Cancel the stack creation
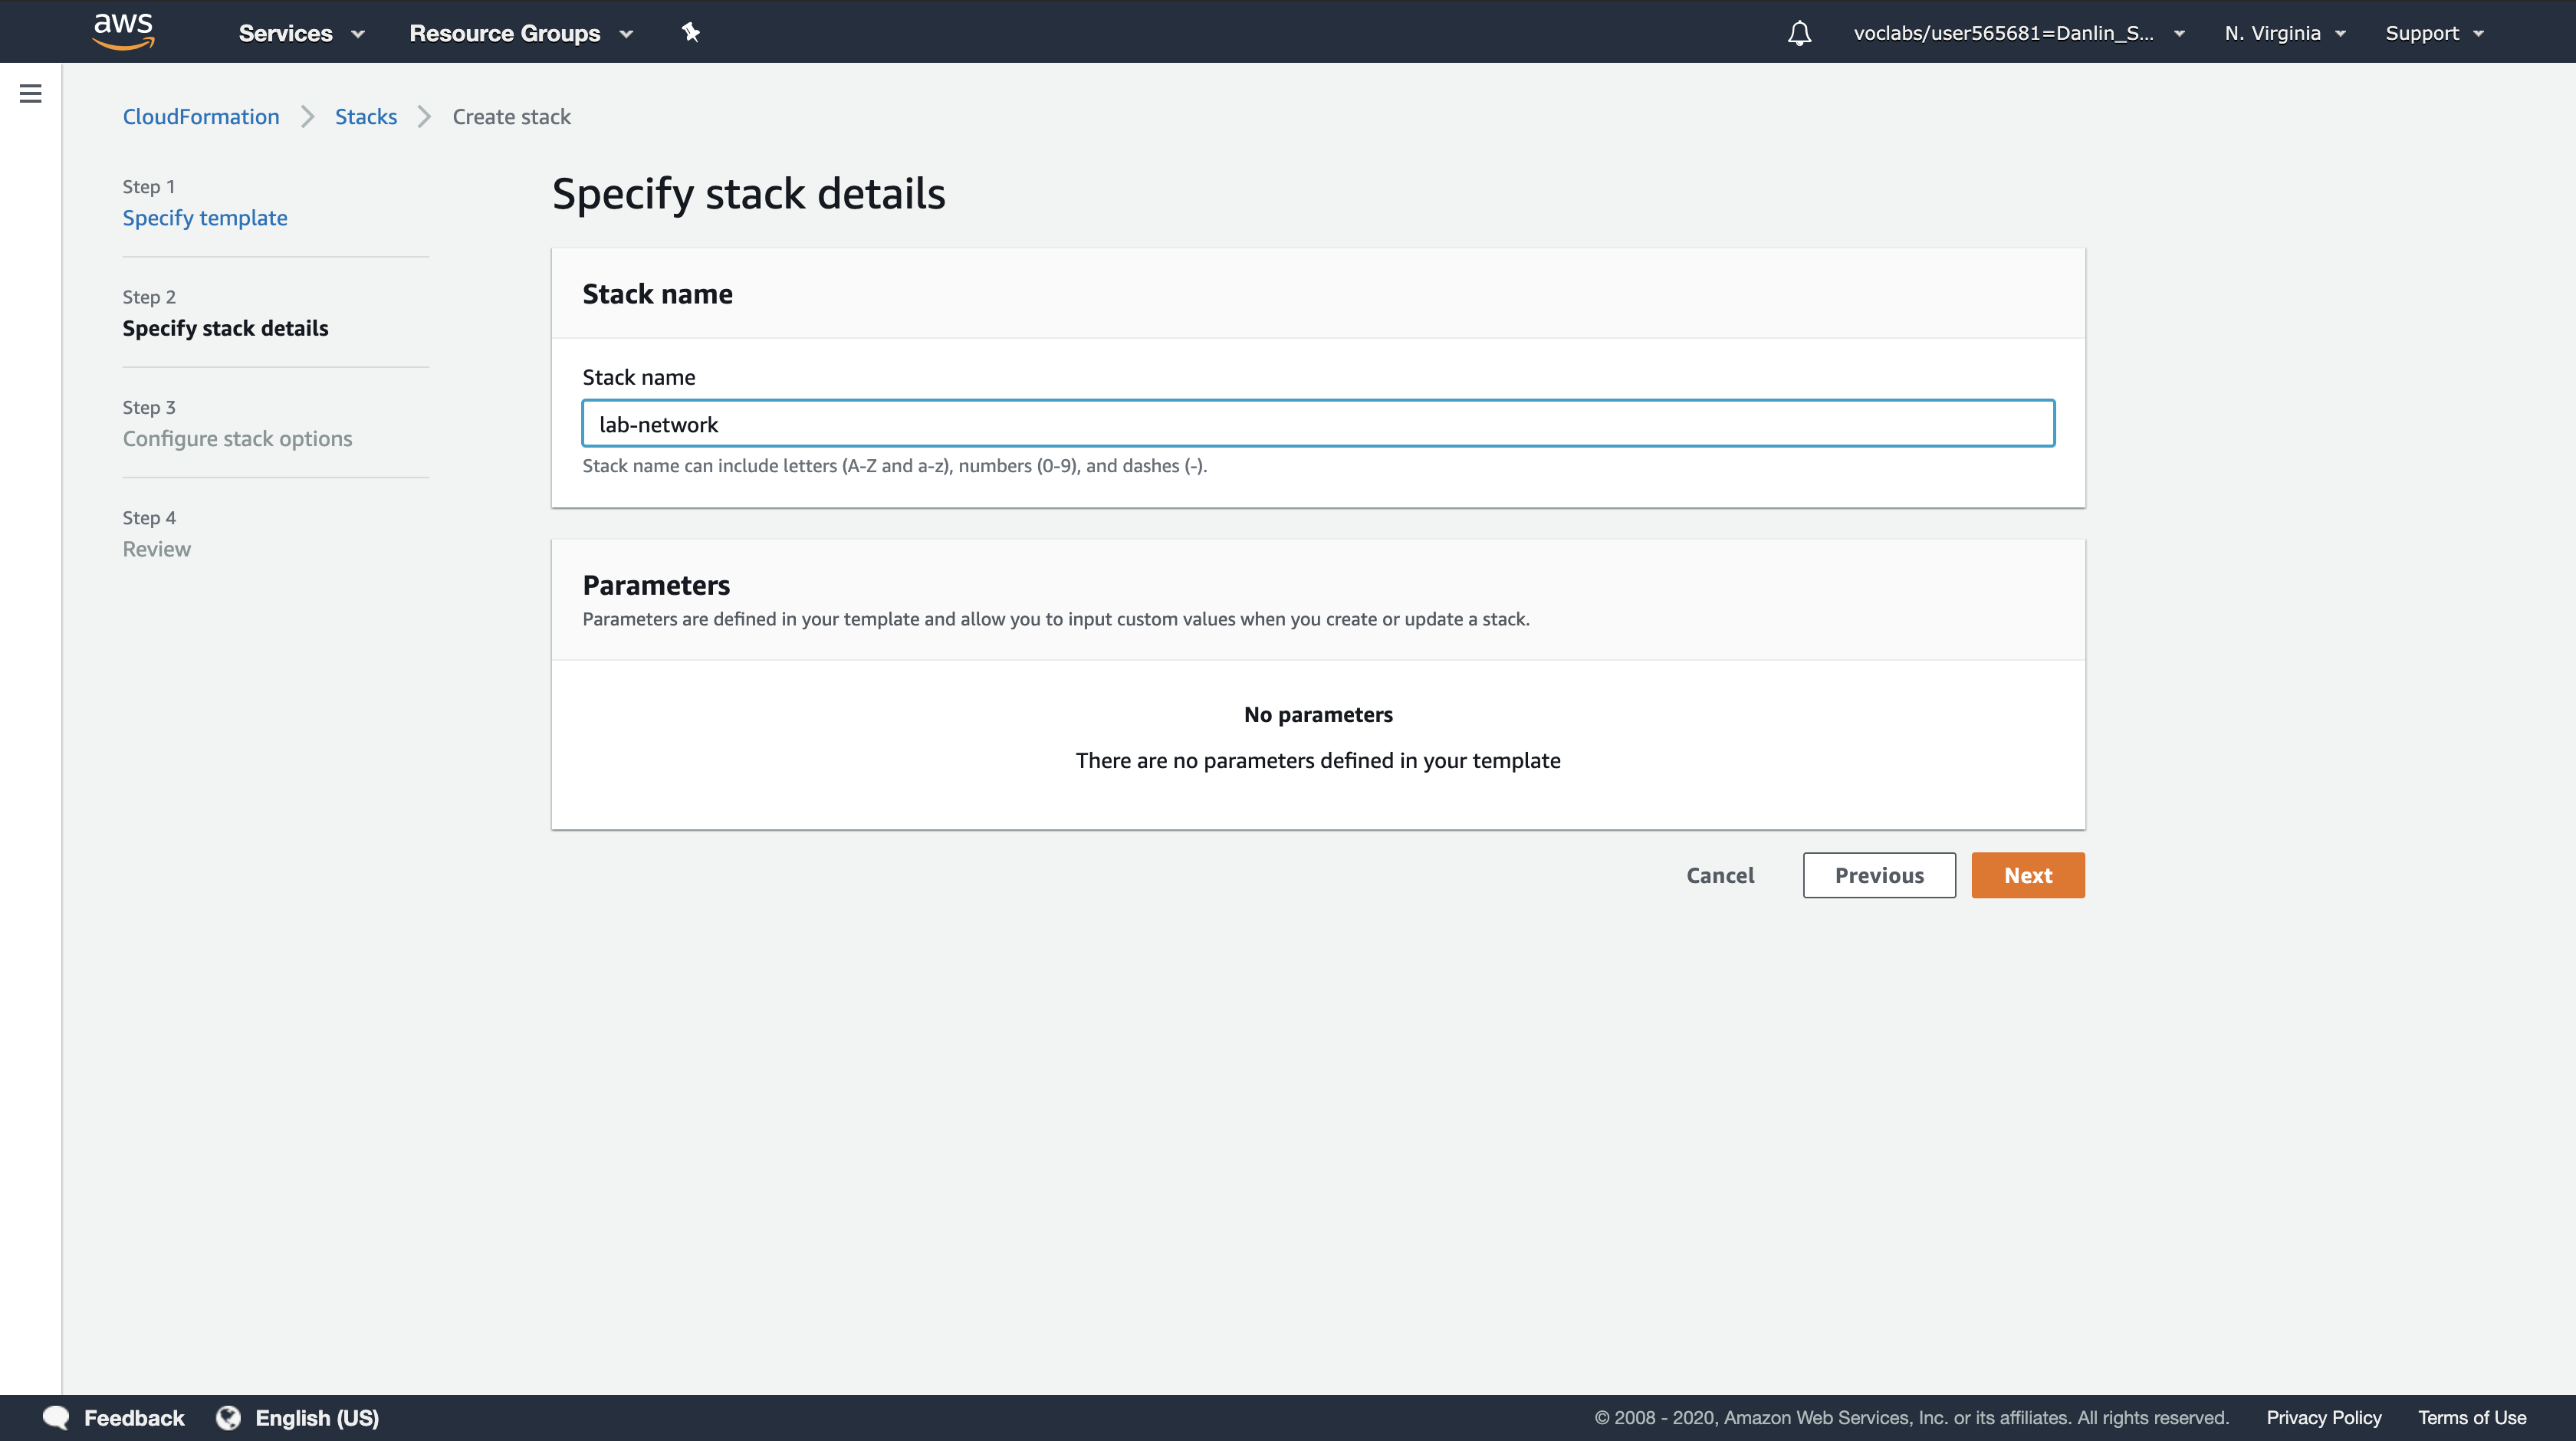The width and height of the screenshot is (2576, 1441). tap(1719, 875)
